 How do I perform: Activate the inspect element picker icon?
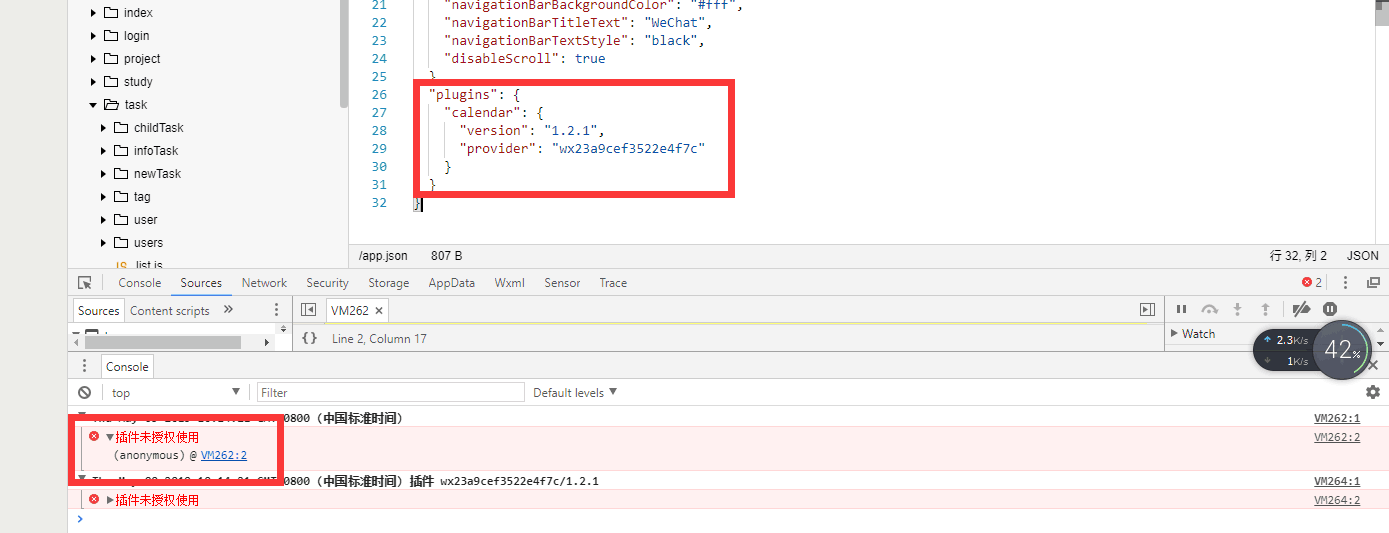[x=85, y=283]
